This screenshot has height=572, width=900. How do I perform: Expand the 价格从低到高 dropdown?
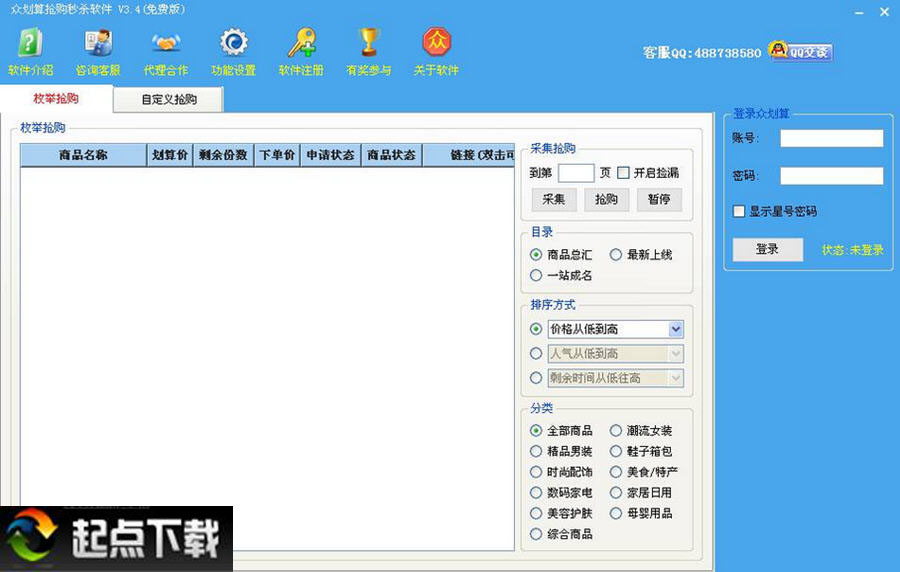click(x=676, y=329)
